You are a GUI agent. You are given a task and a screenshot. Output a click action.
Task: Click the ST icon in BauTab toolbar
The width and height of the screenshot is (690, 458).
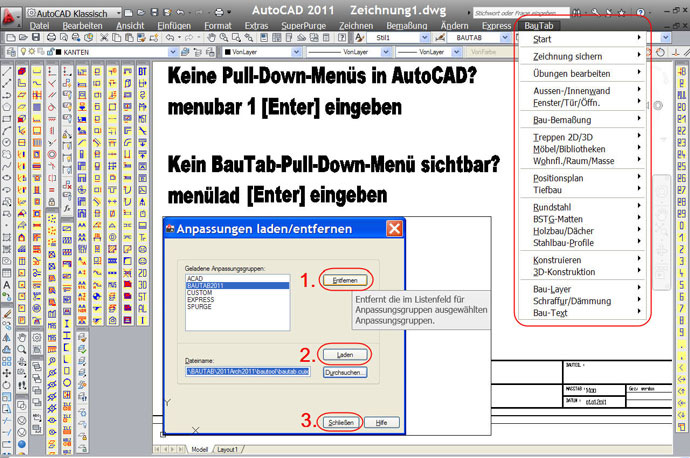coord(142,297)
